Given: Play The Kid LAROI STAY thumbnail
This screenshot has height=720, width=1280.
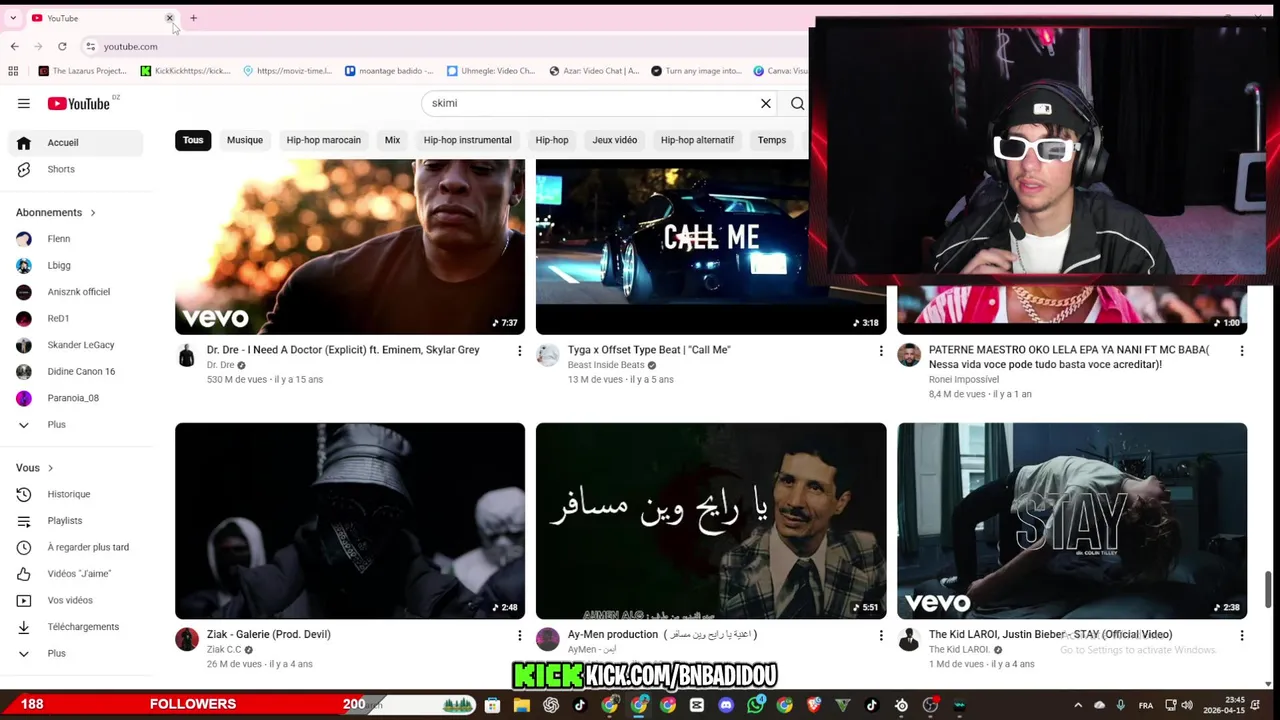Looking at the screenshot, I should pyautogui.click(x=1072, y=521).
